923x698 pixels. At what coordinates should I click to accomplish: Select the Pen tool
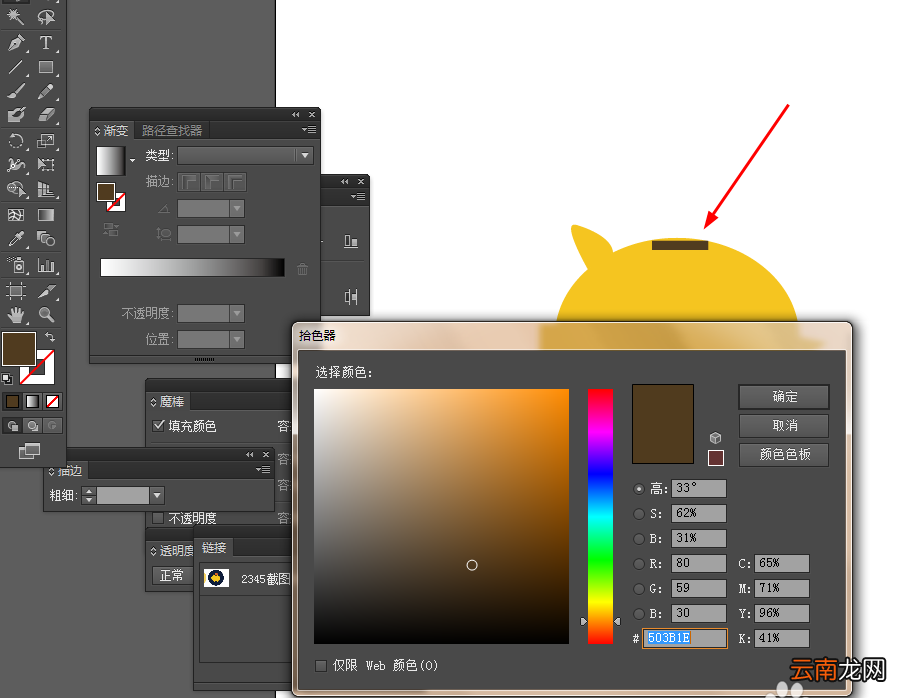15,42
